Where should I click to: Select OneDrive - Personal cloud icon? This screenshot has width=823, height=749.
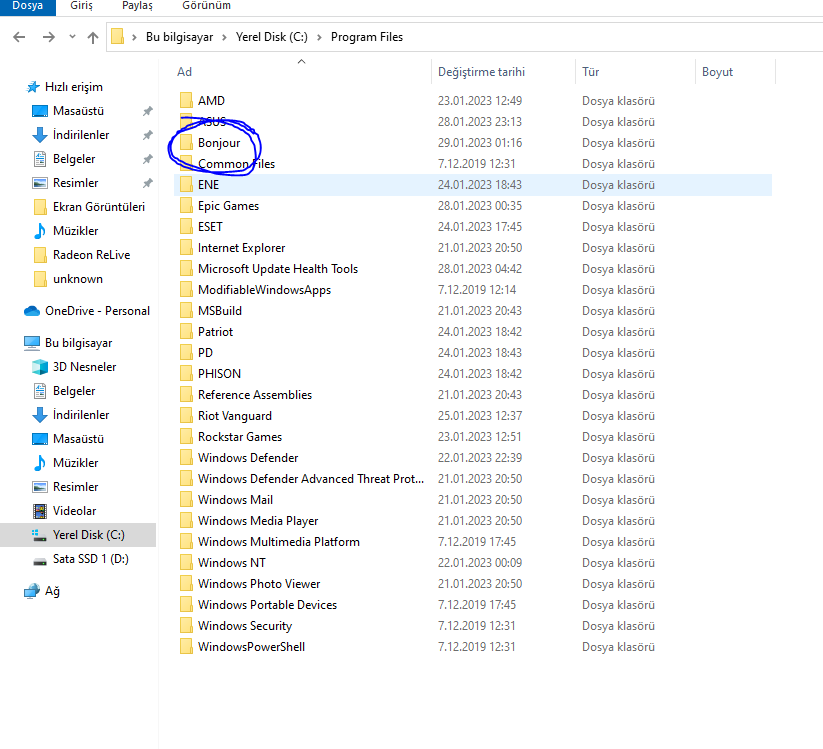[x=32, y=311]
